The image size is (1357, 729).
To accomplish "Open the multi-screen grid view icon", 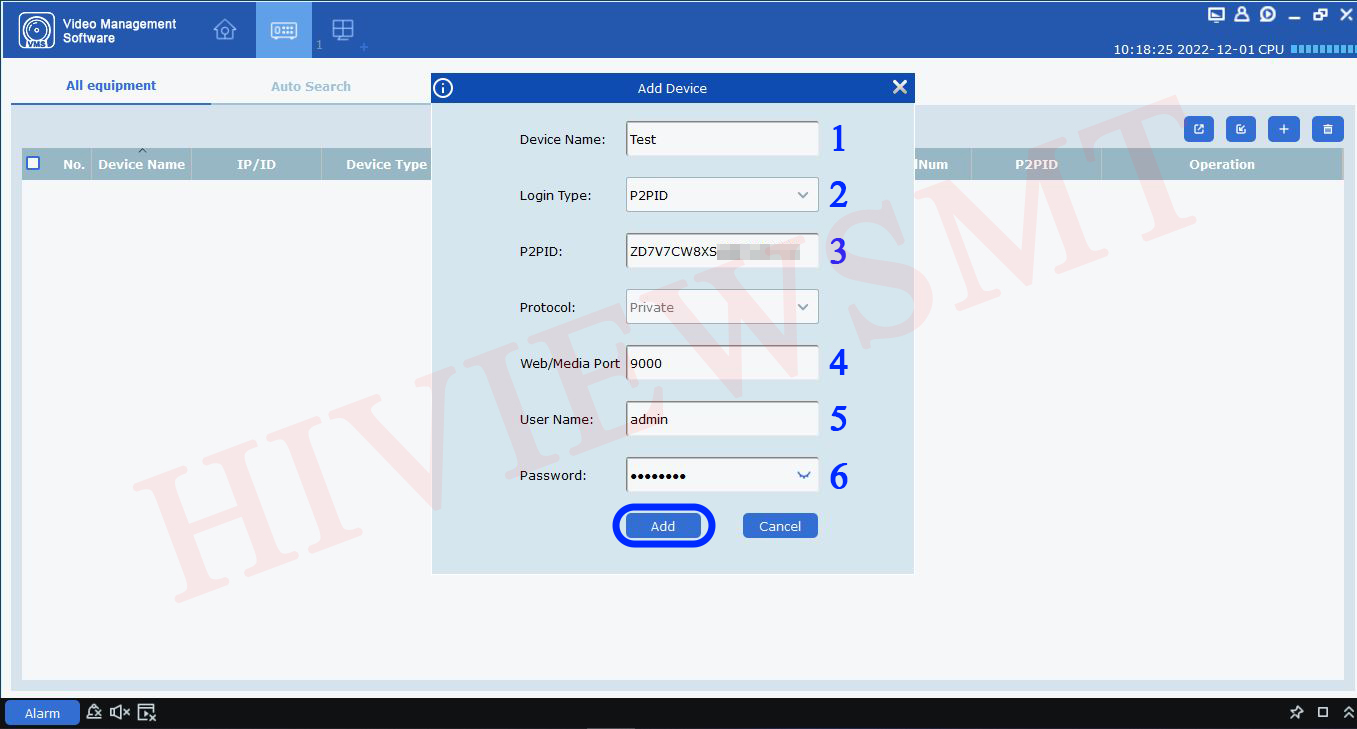I will click(343, 30).
